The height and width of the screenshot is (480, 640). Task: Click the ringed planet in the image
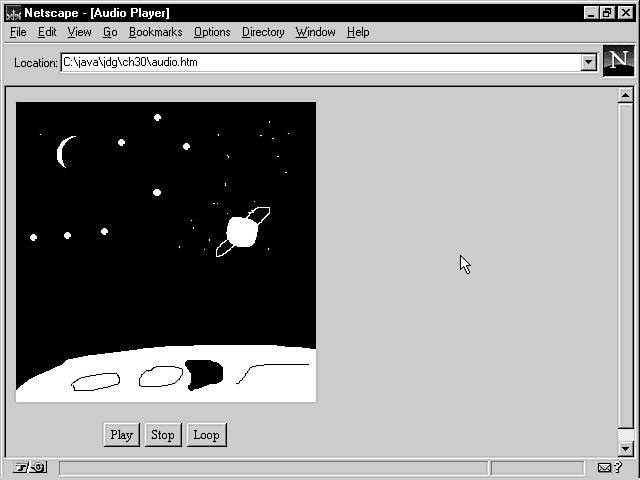[x=242, y=231]
